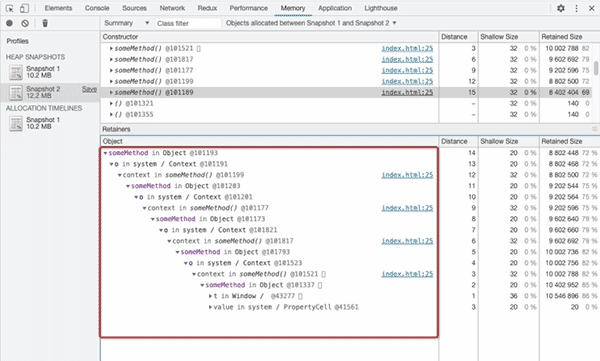
Task: Collapse someMethod in Object @101793 retainer
Action: 177,252
